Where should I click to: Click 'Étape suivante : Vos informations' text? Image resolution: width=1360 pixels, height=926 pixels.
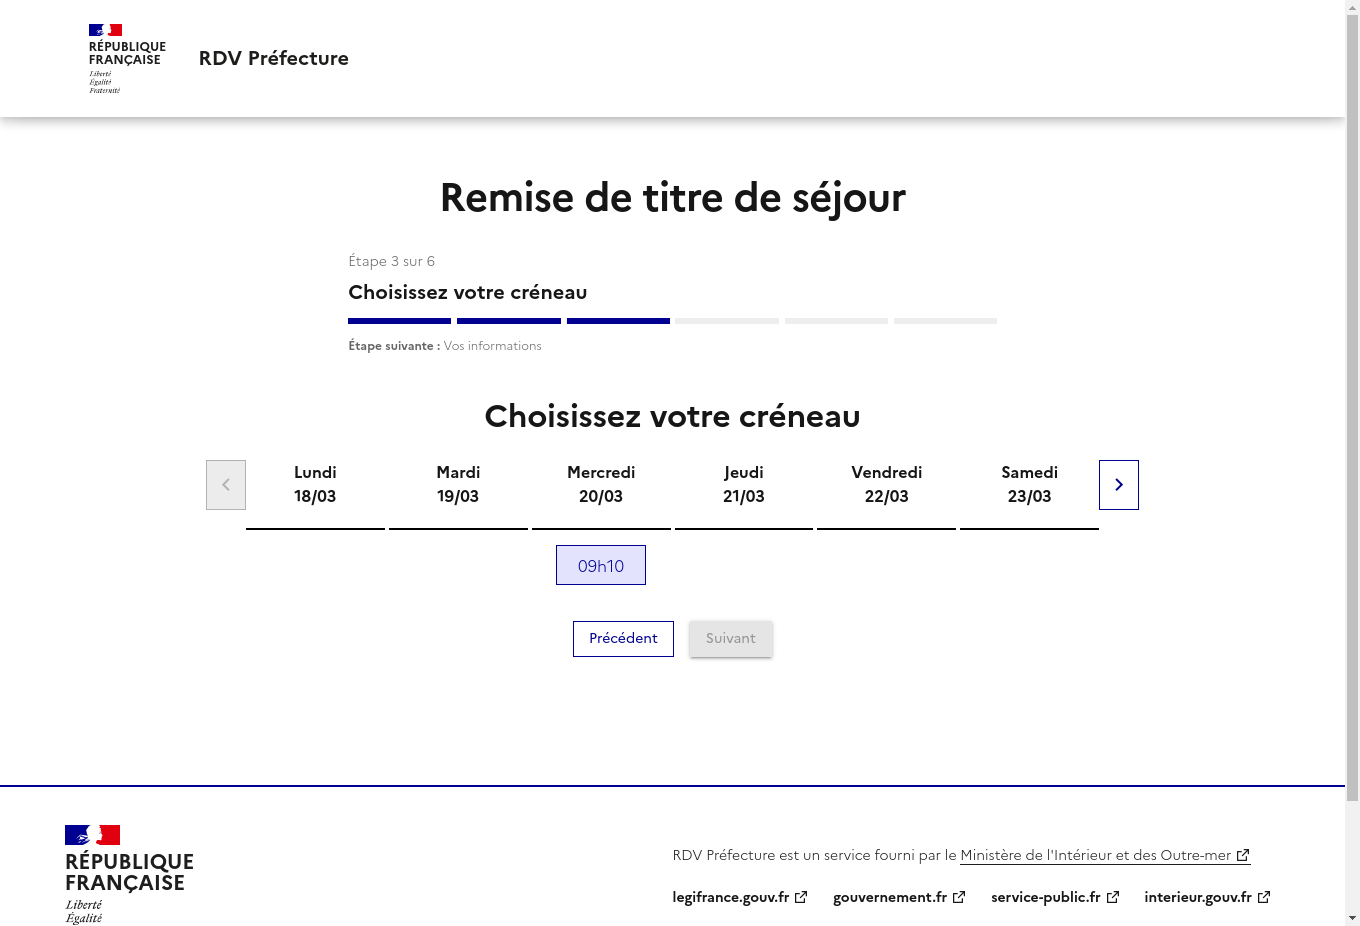point(445,346)
